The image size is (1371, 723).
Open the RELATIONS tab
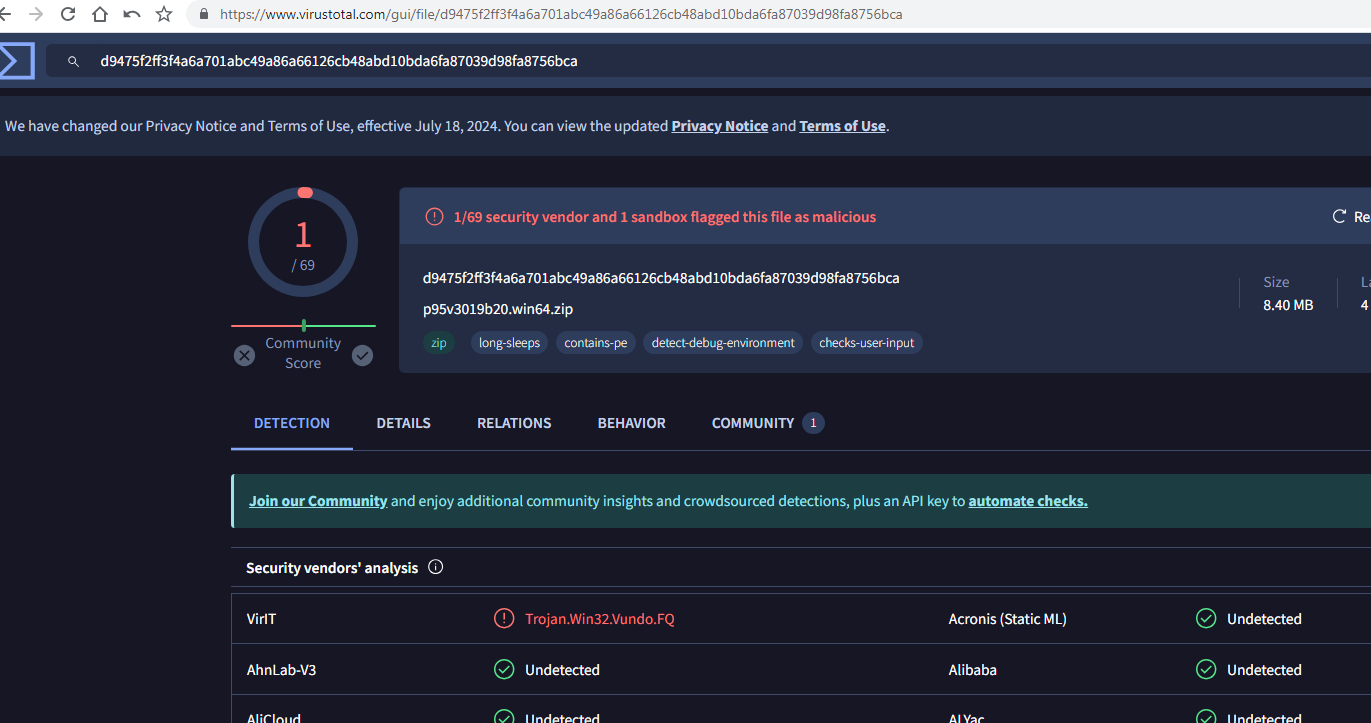pos(514,423)
